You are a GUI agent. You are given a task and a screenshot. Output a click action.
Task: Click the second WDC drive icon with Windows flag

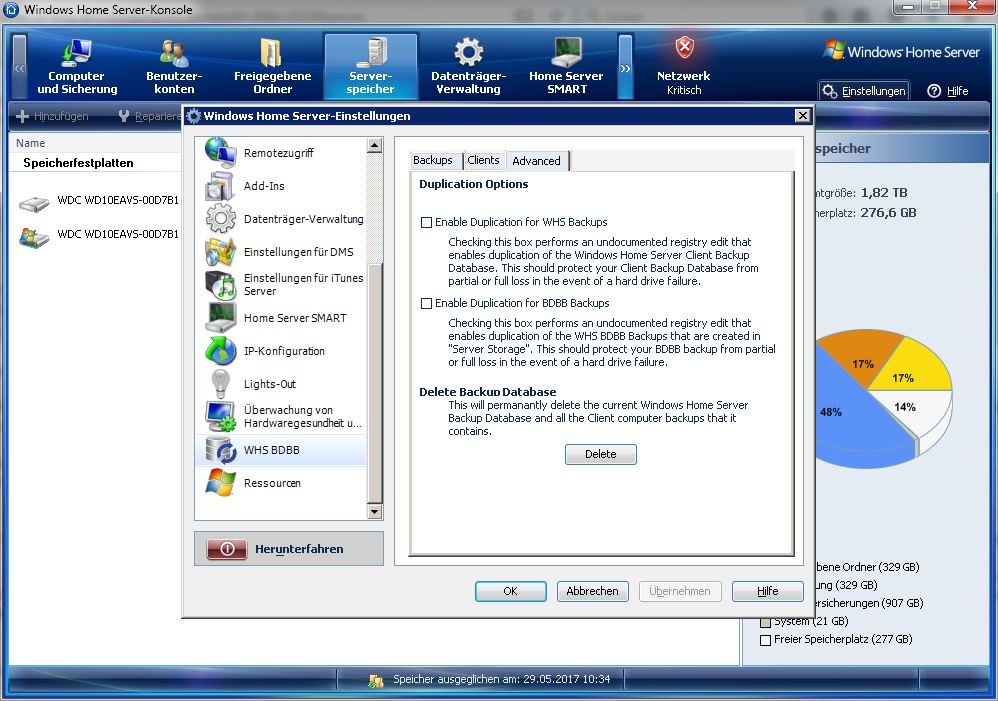(34, 237)
